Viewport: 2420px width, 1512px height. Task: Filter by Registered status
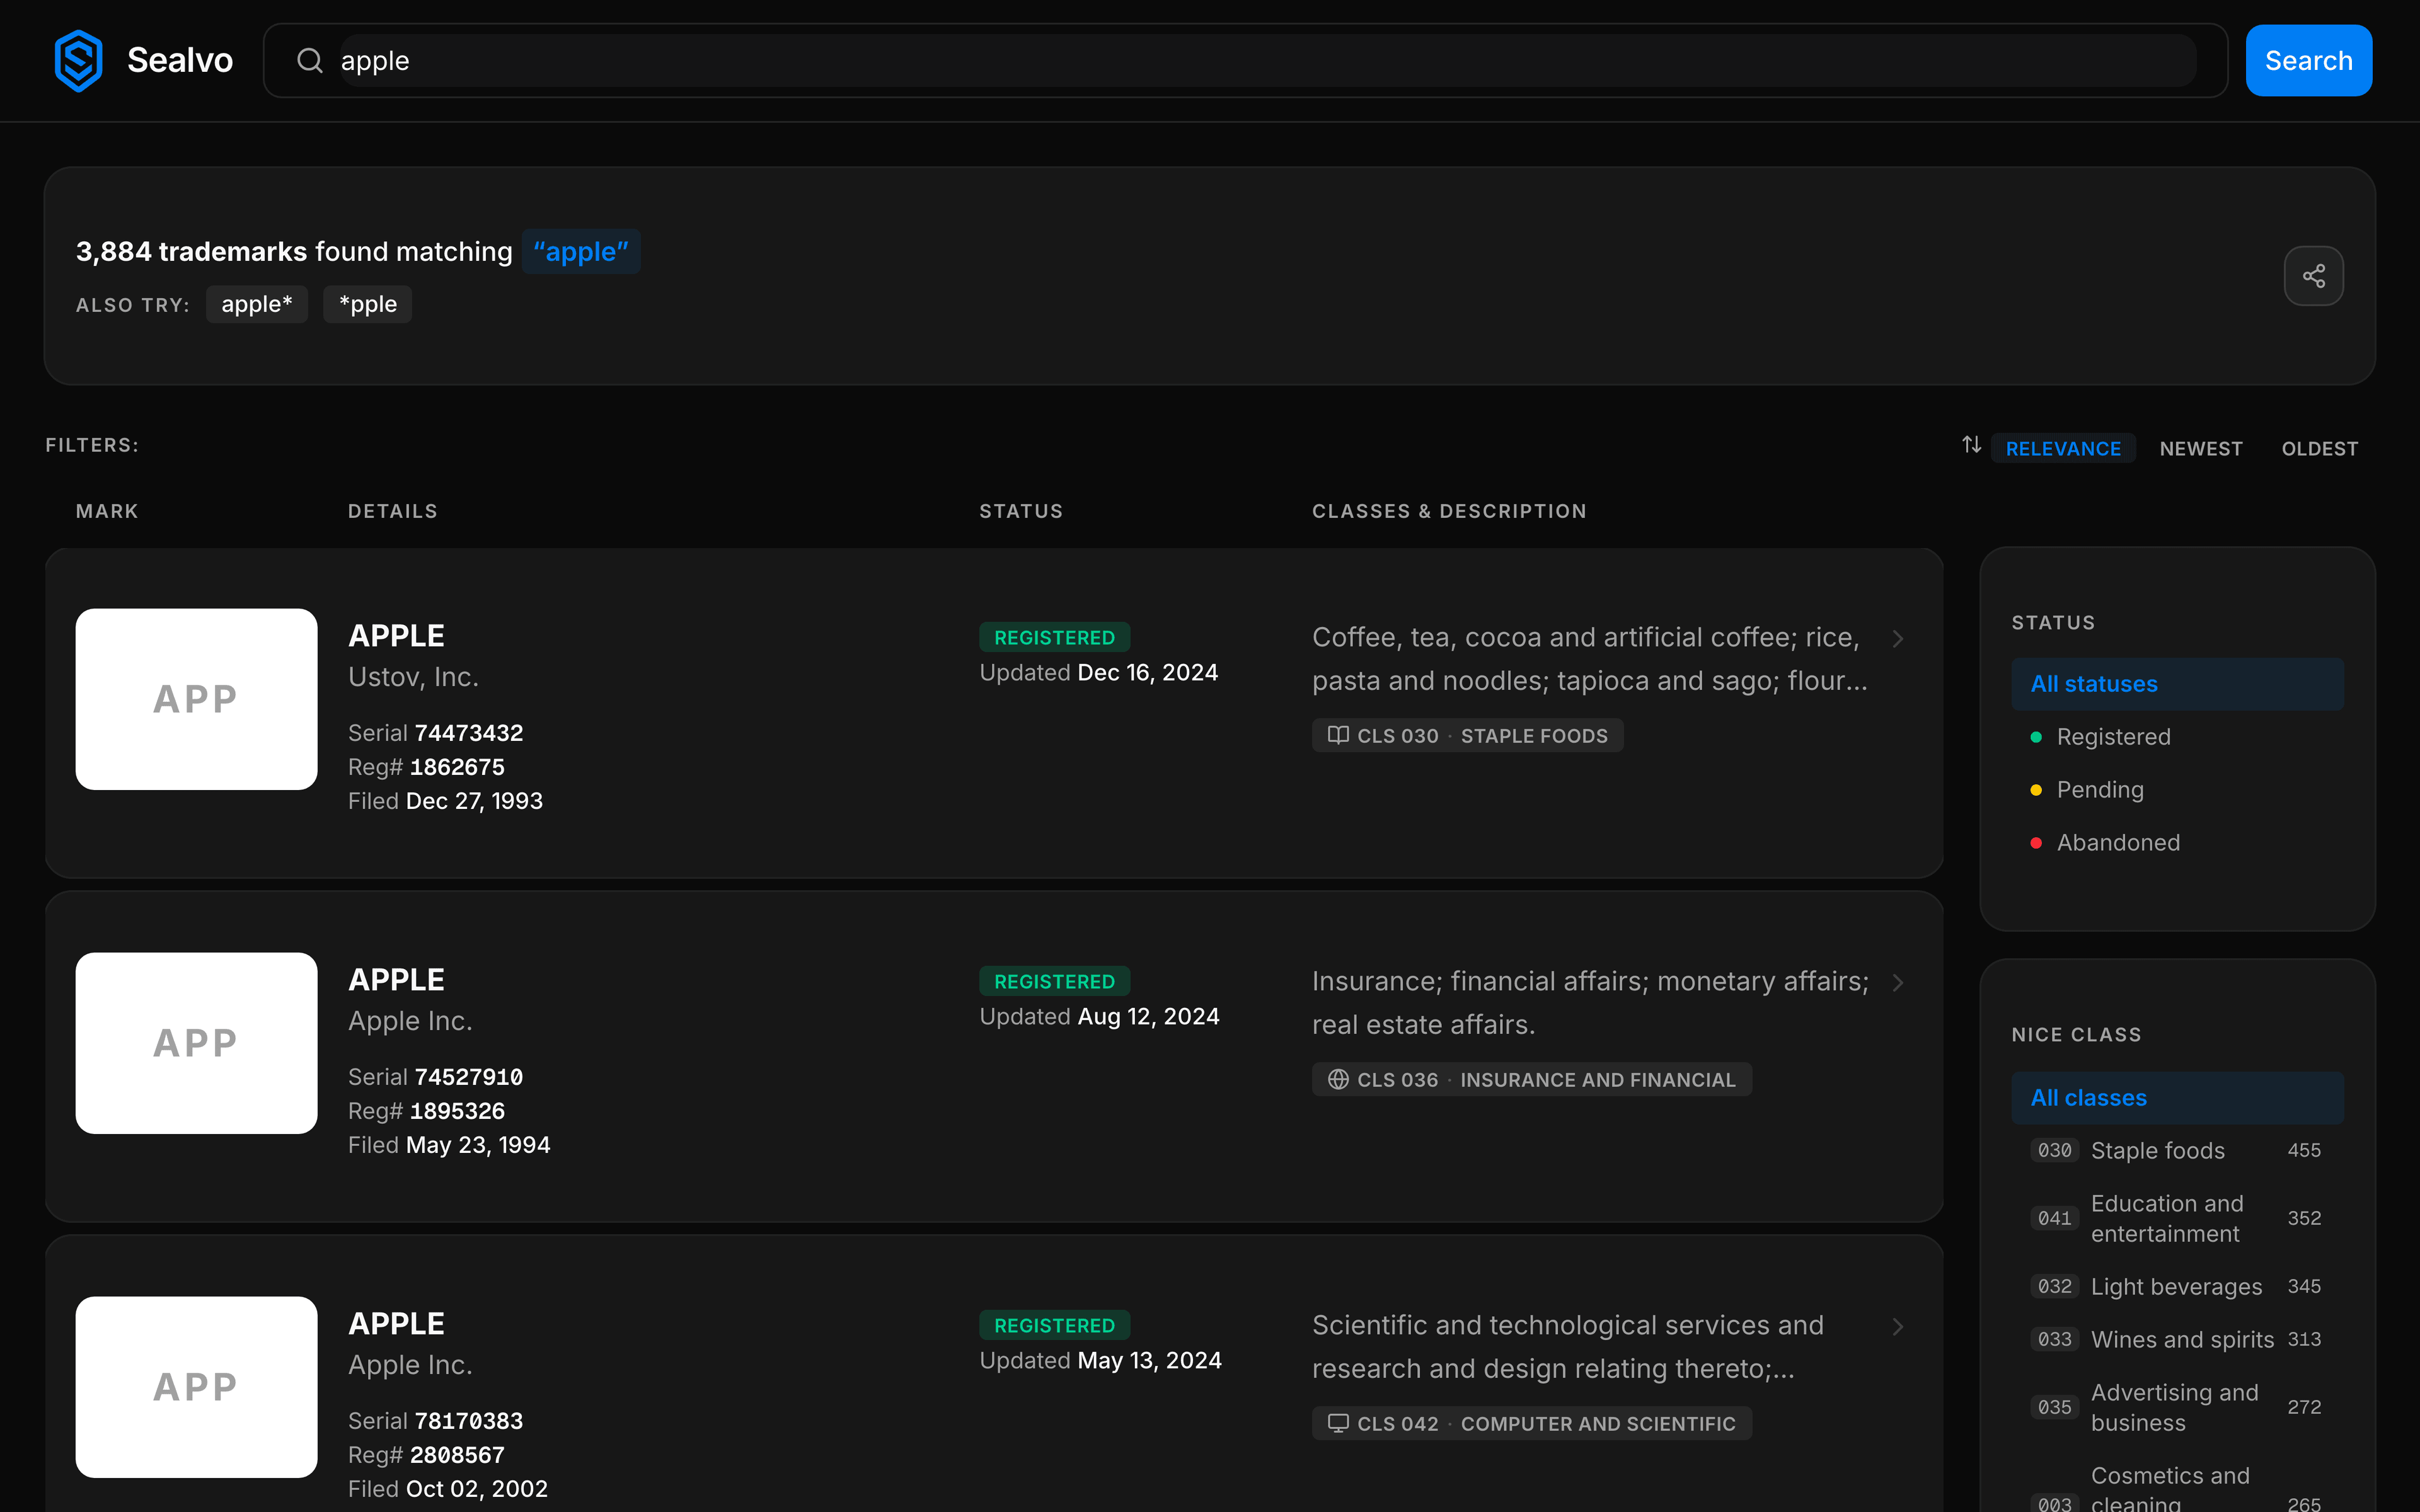click(2177, 737)
